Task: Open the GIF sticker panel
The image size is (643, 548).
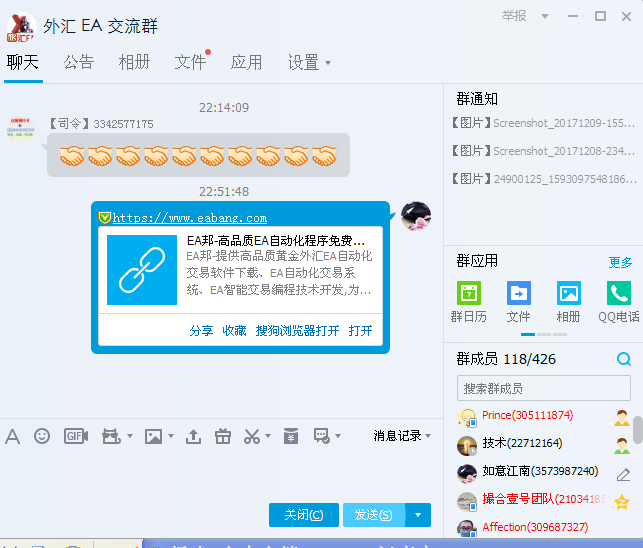Action: click(x=76, y=436)
